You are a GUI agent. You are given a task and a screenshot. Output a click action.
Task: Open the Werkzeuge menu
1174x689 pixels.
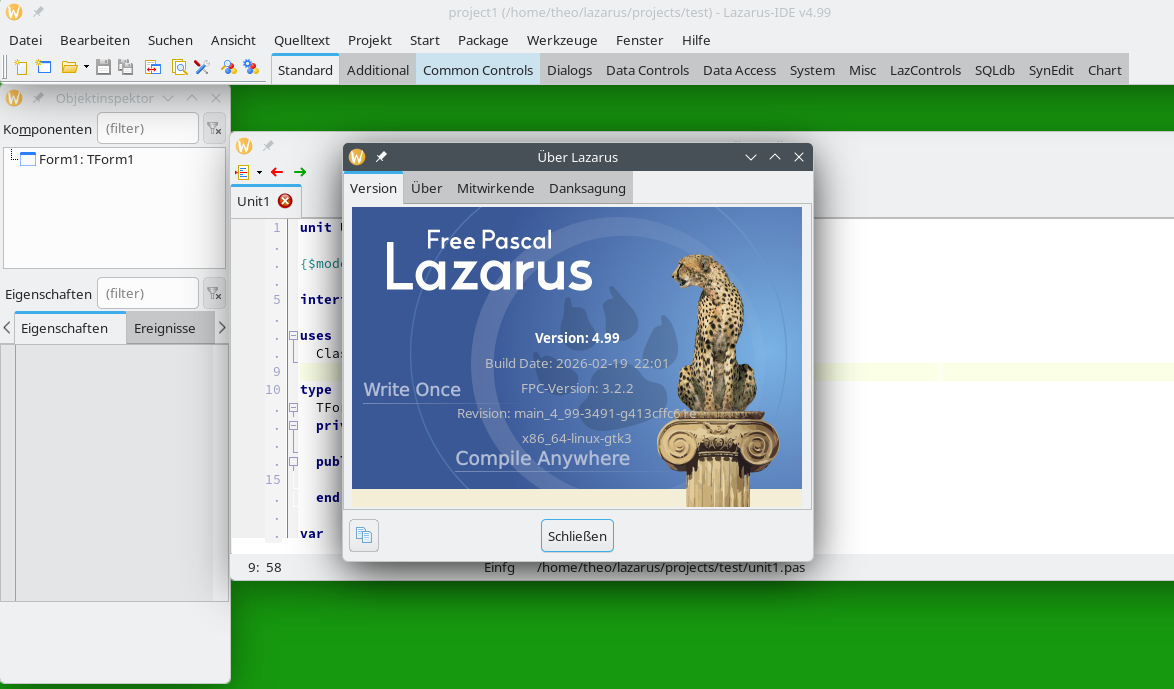pyautogui.click(x=562, y=40)
